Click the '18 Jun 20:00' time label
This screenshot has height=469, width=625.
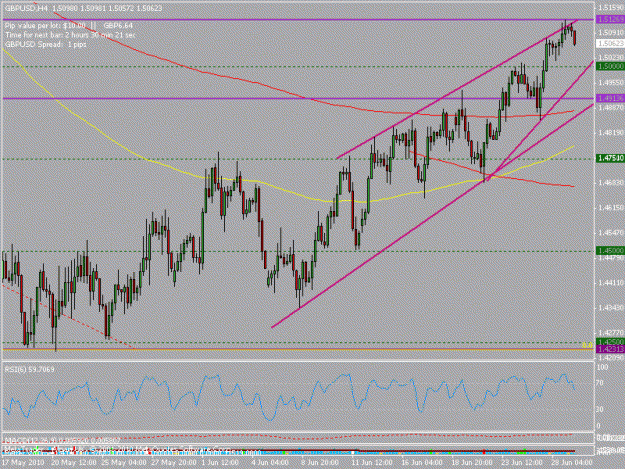click(471, 463)
